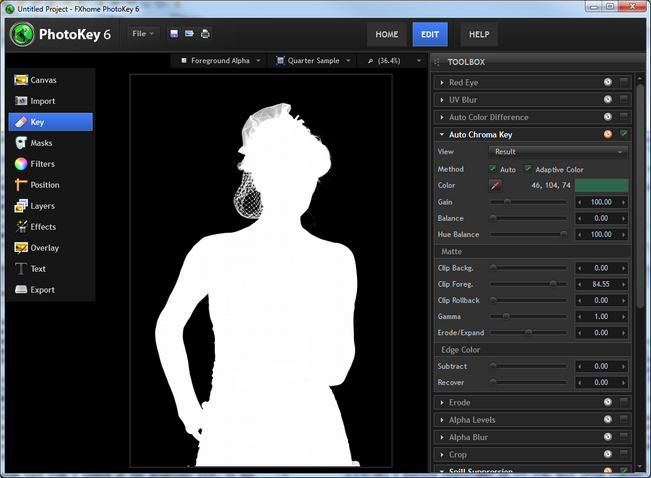Image resolution: width=651 pixels, height=478 pixels.
Task: Expand the Erode section
Action: point(442,402)
